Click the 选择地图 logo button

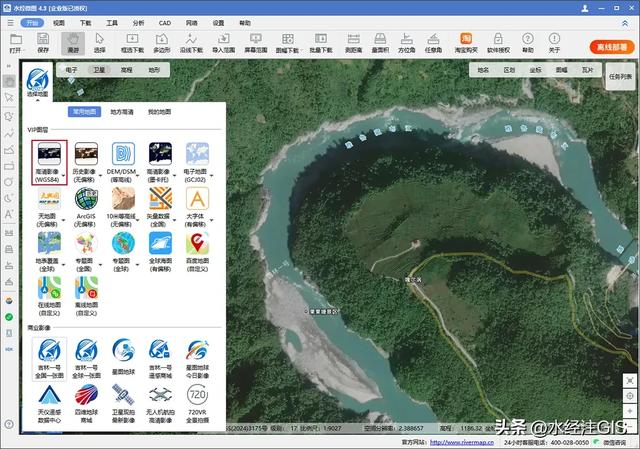38,82
